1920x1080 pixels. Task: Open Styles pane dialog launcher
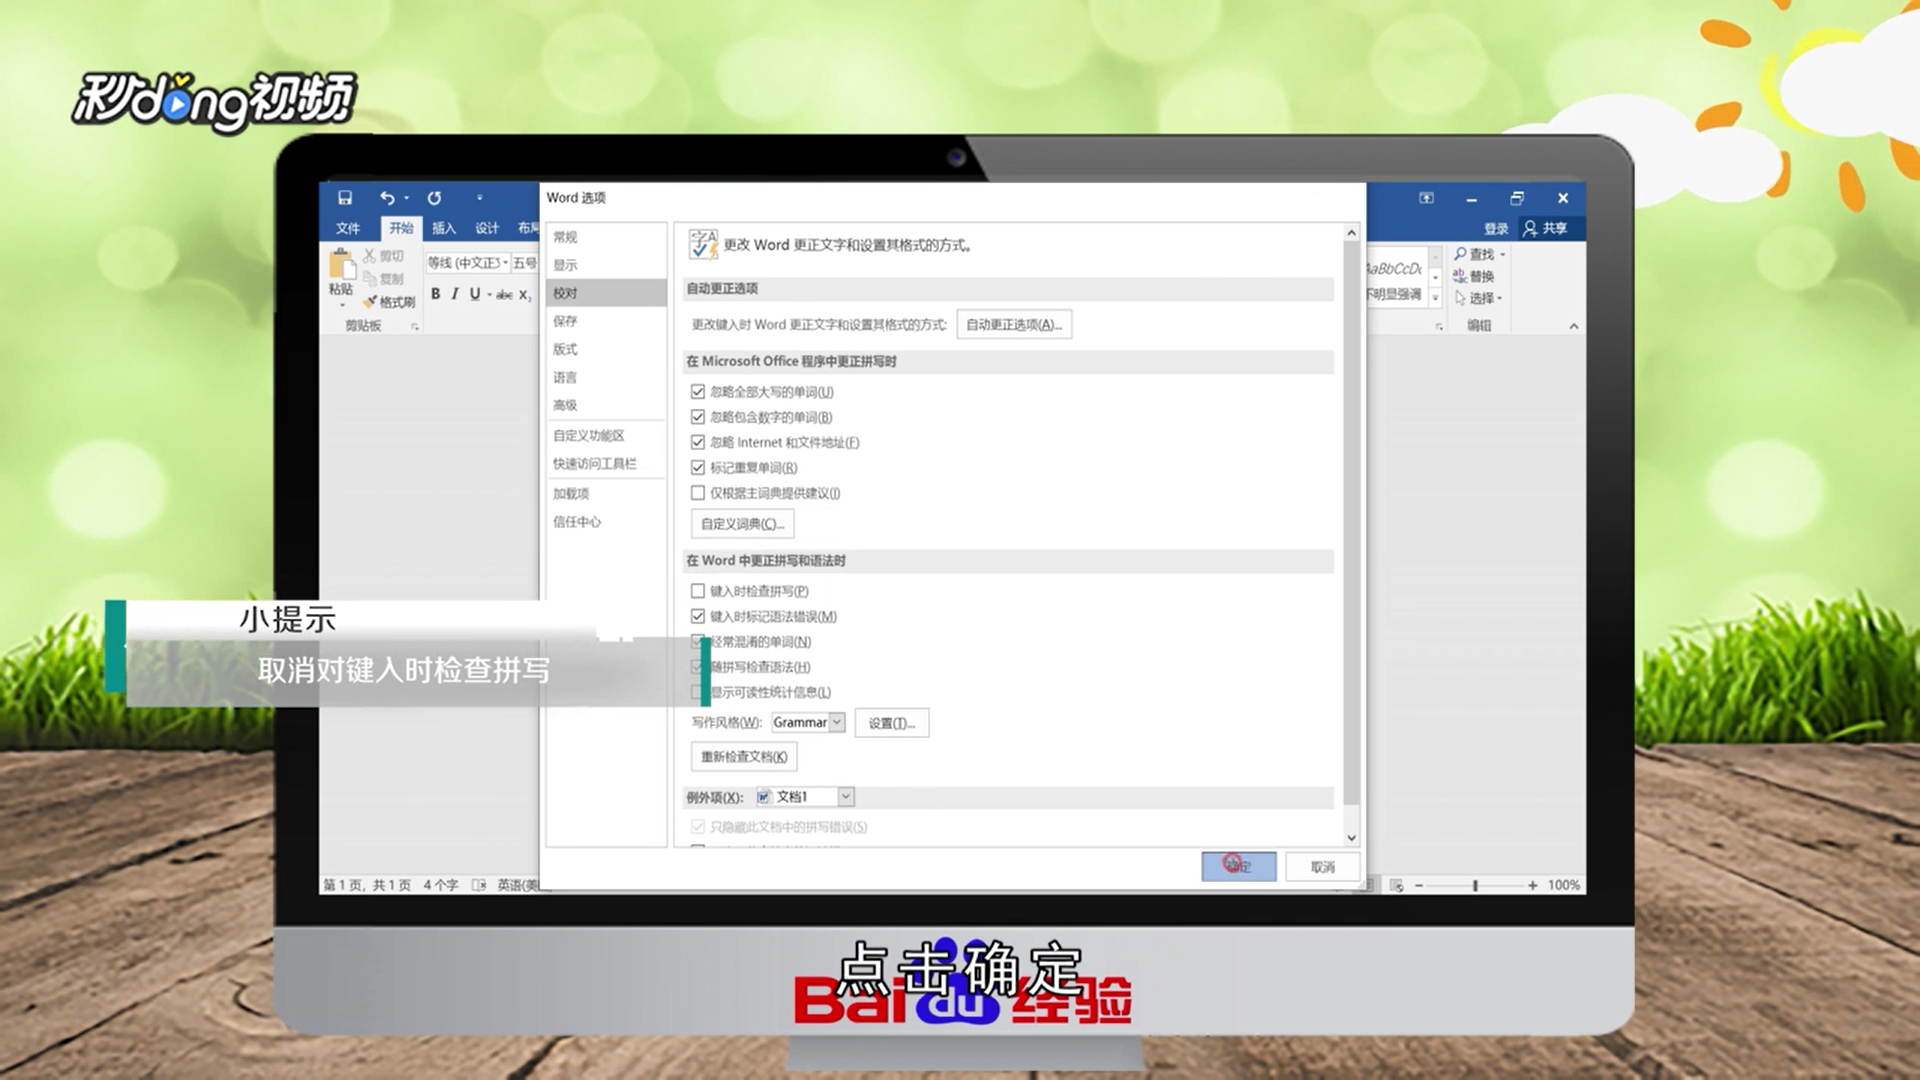tap(1439, 326)
